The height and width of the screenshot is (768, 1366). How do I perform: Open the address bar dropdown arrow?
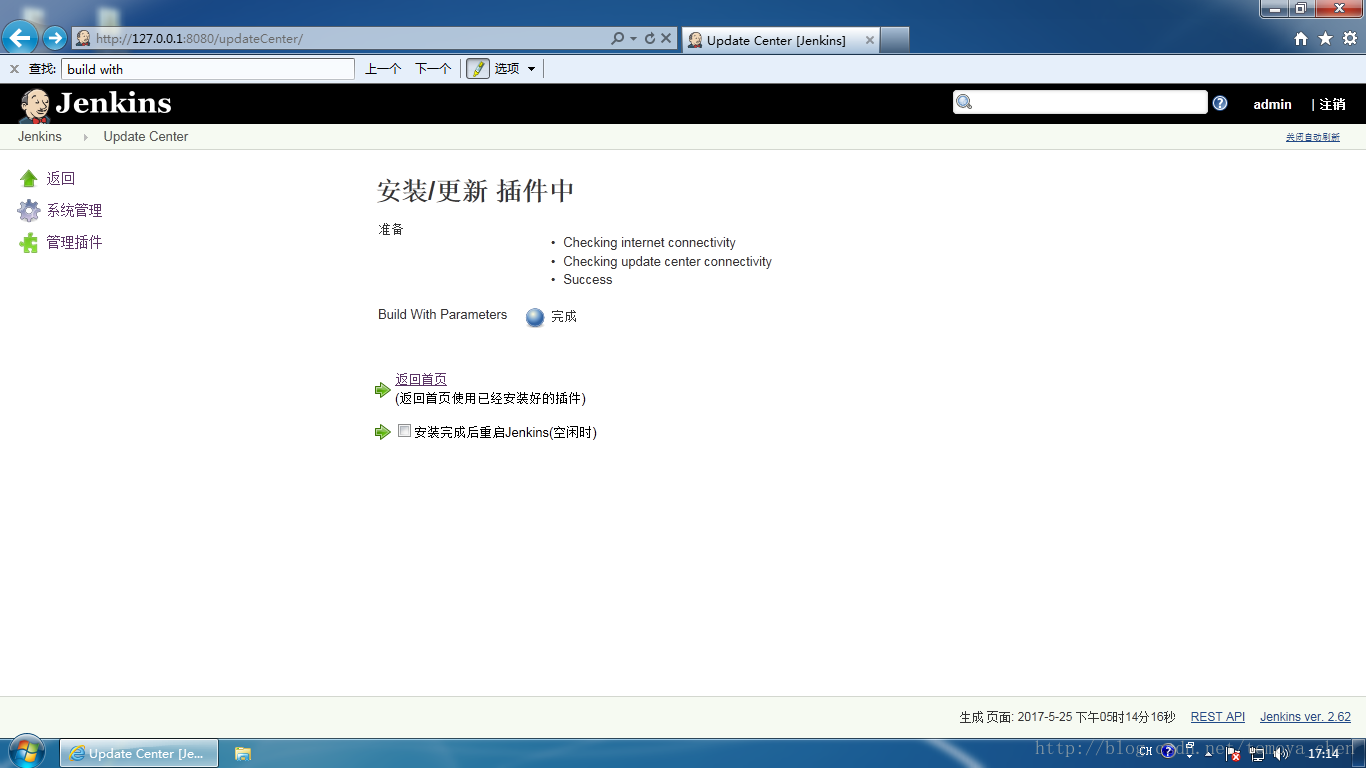634,39
